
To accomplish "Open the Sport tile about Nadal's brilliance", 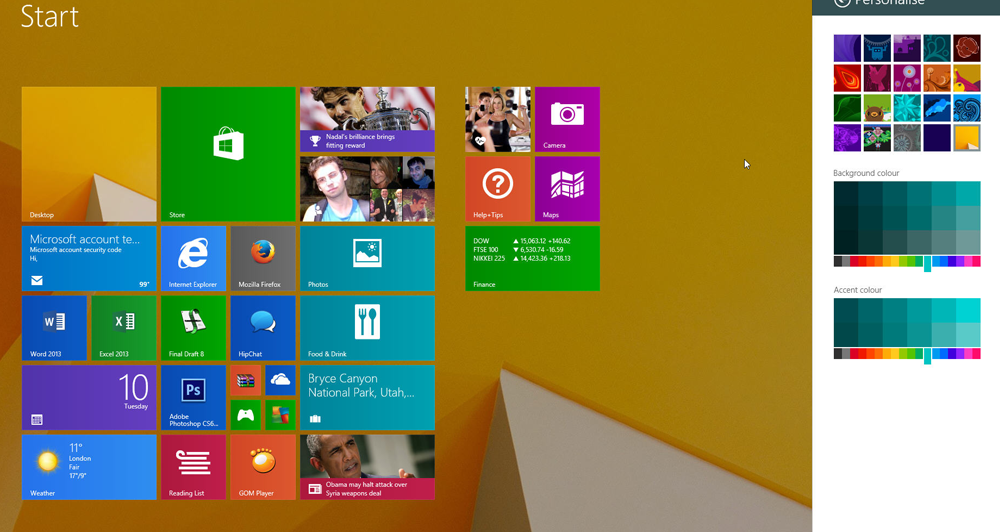I will [367, 119].
